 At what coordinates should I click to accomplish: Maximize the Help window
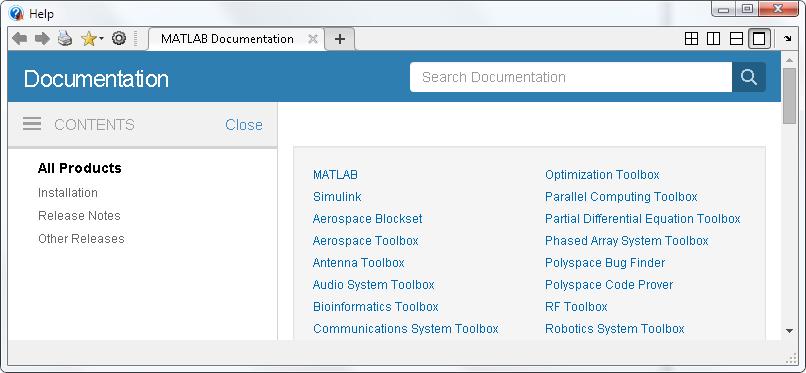pos(747,9)
